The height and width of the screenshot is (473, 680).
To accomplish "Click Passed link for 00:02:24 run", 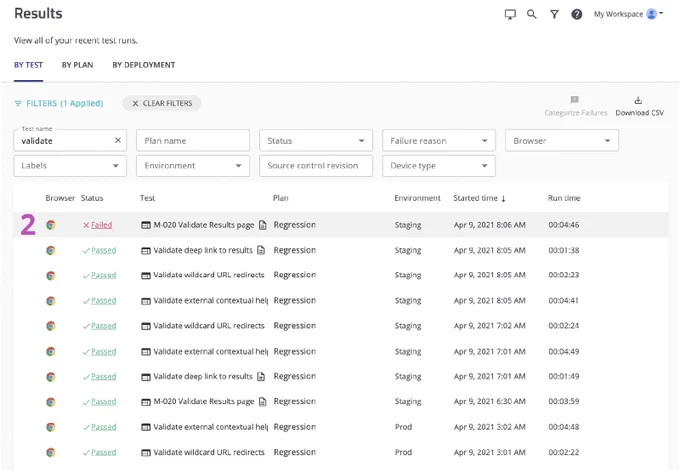I will point(104,326).
